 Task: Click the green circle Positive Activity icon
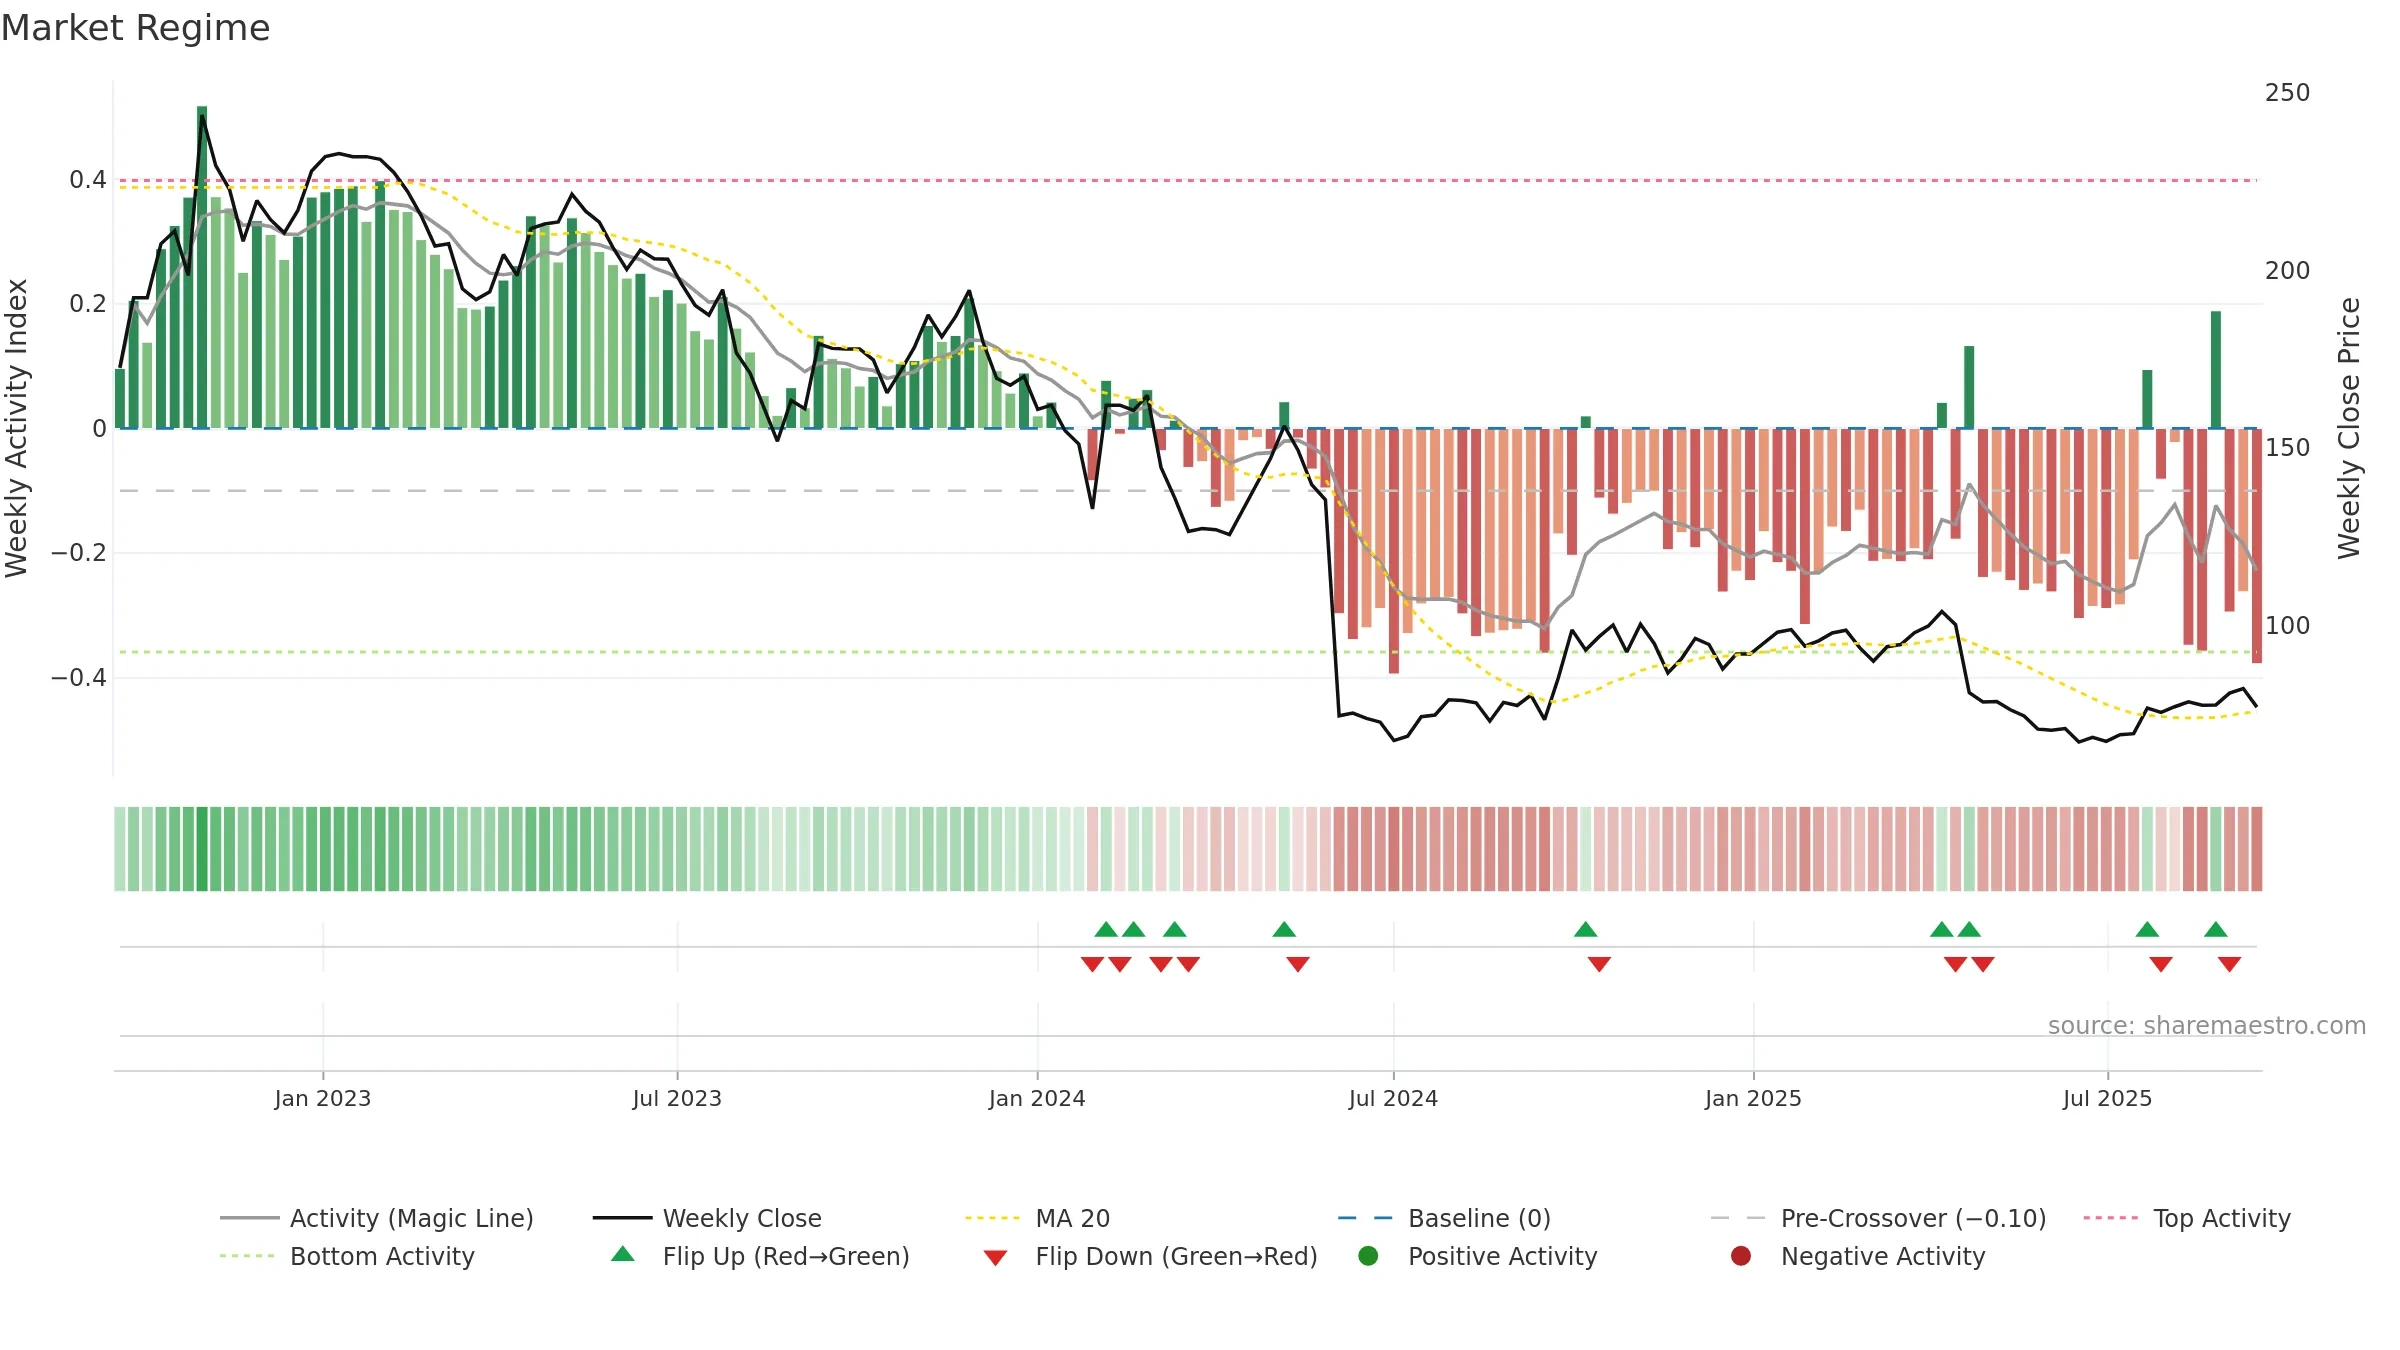point(1368,1256)
